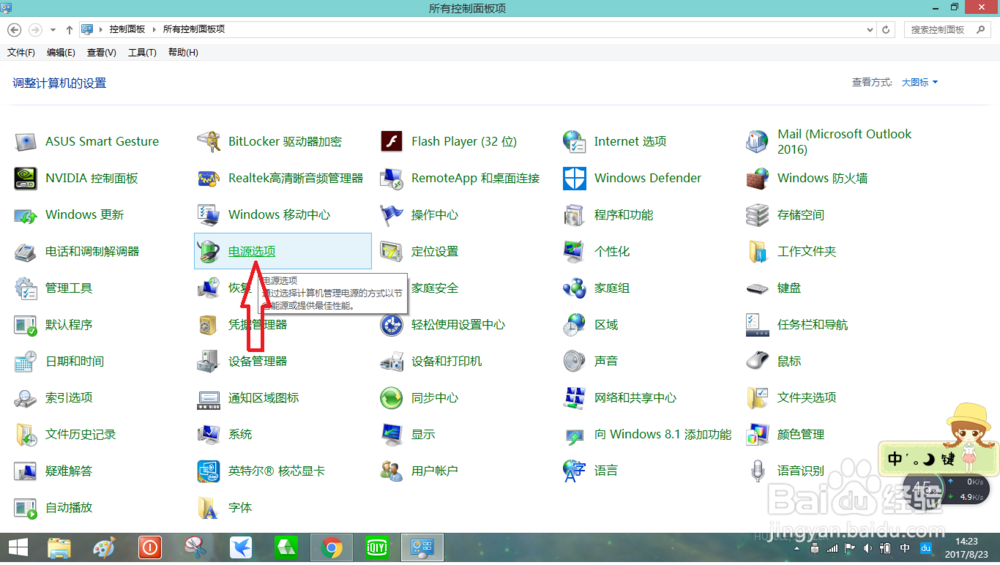The height and width of the screenshot is (565, 1000).
Task: Open the 语音识别 microphone icon
Action: (x=757, y=471)
